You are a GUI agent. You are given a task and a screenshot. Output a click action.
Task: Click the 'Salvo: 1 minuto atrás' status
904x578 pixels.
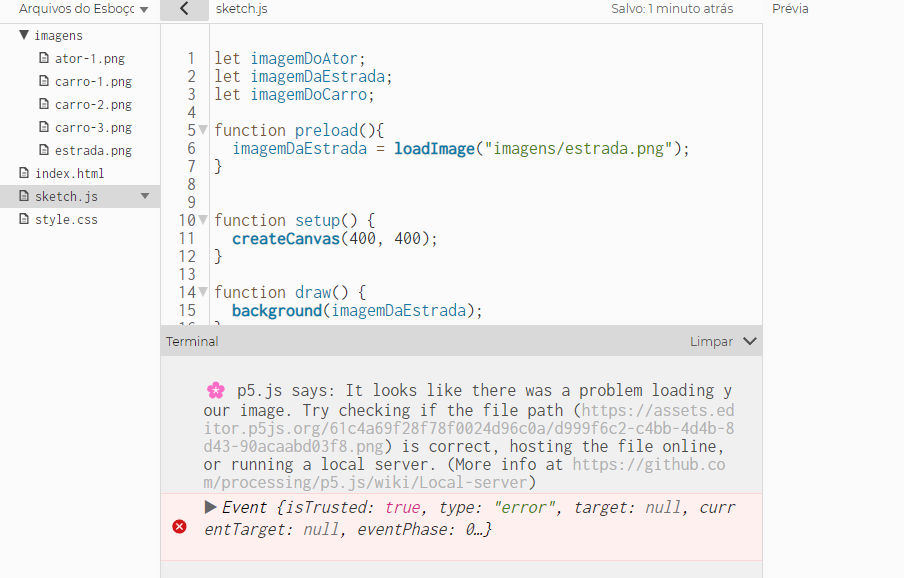(672, 9)
